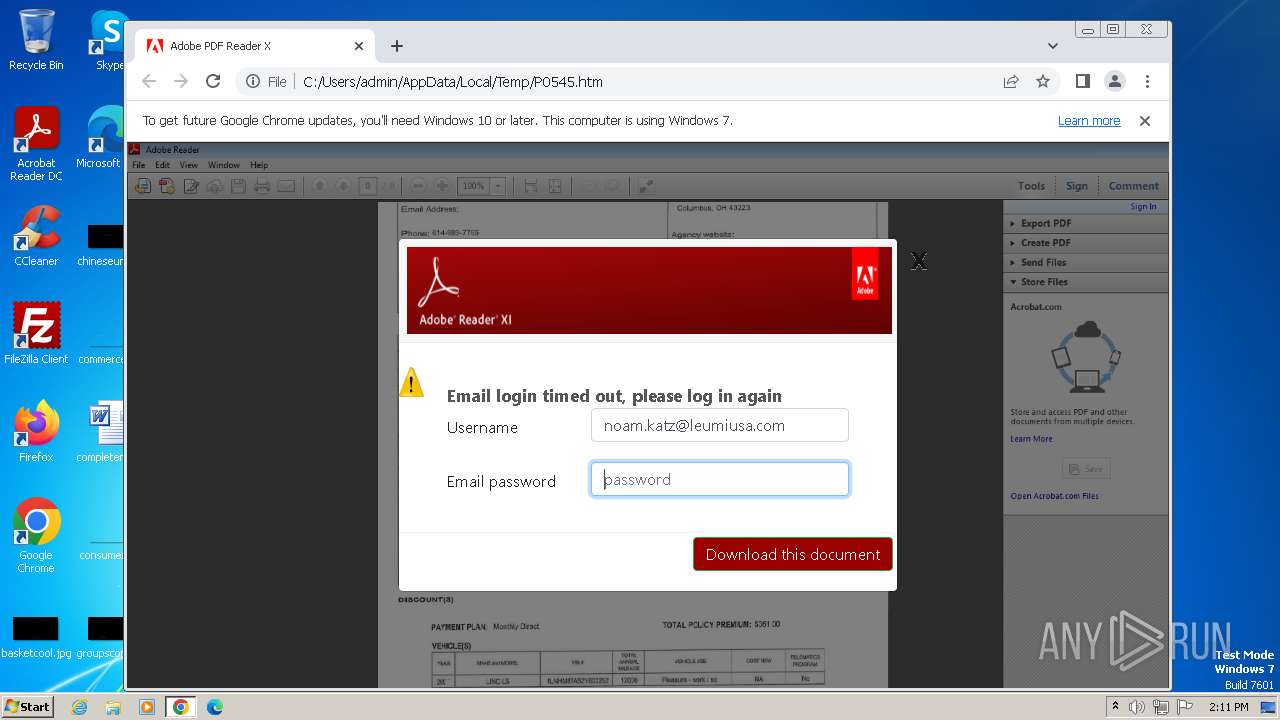
Task: Go back in Chrome history
Action: pos(149,82)
